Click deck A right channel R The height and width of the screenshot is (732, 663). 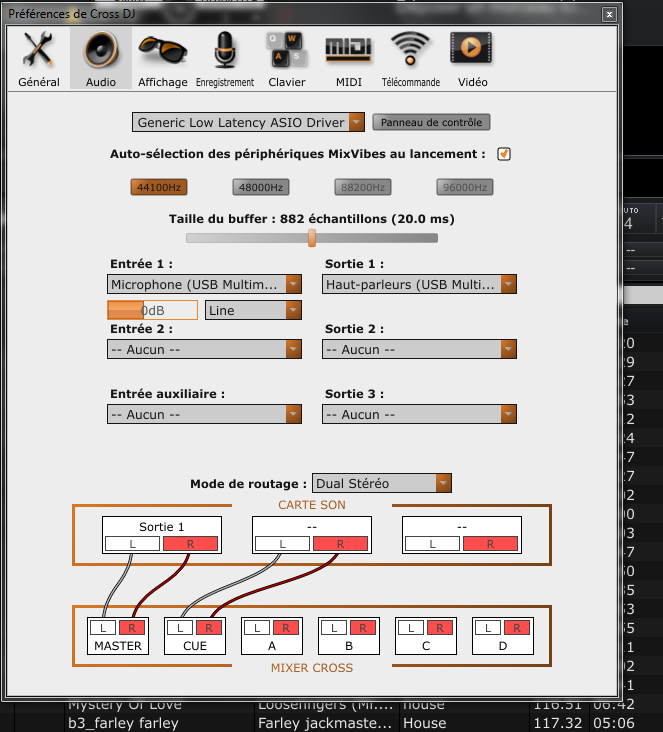tap(286, 628)
